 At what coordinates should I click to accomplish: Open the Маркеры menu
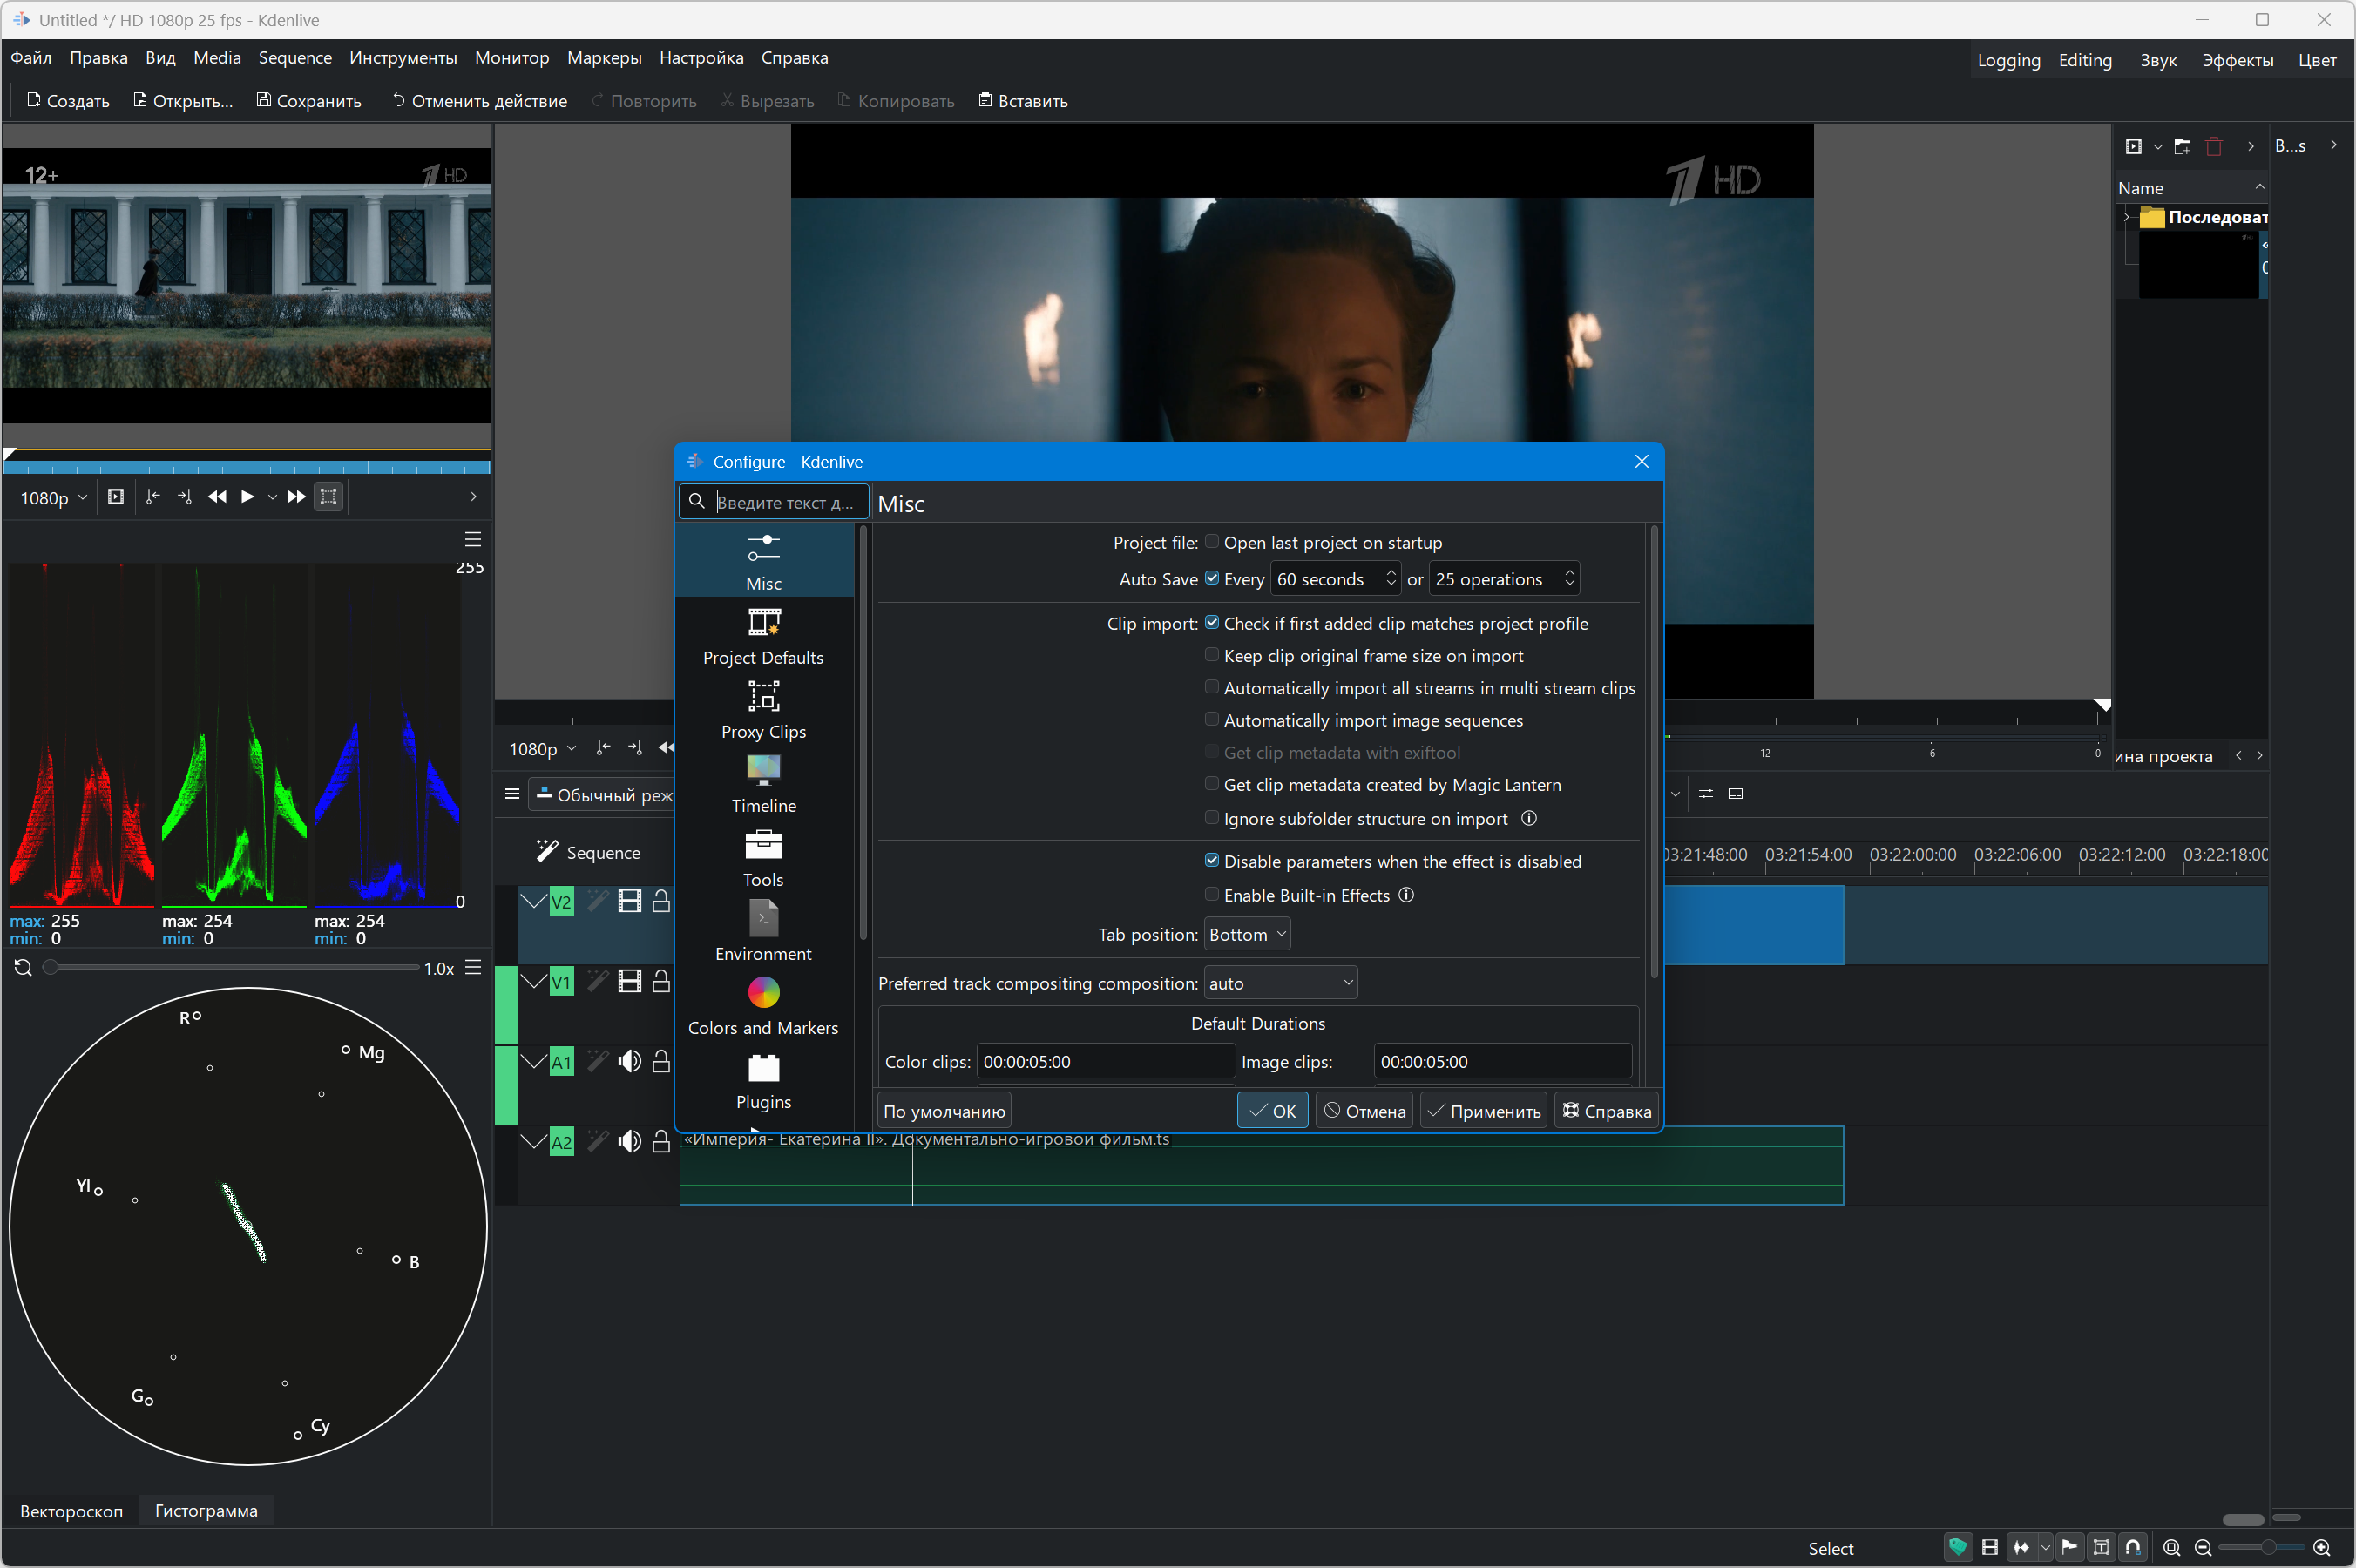coord(604,58)
